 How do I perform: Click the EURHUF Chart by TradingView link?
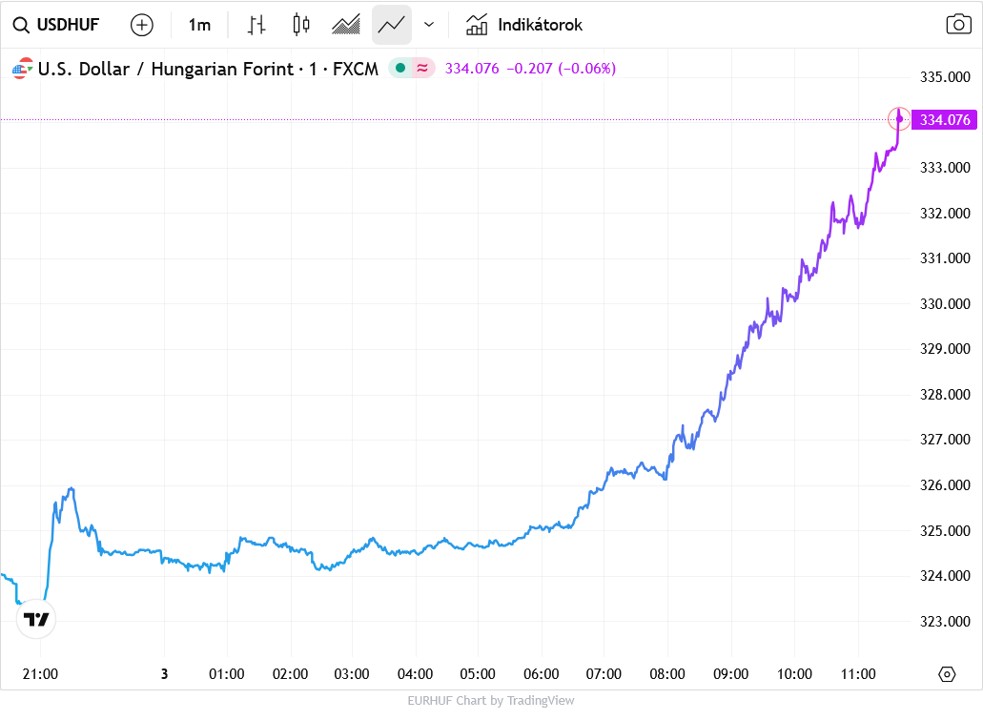coord(491,701)
